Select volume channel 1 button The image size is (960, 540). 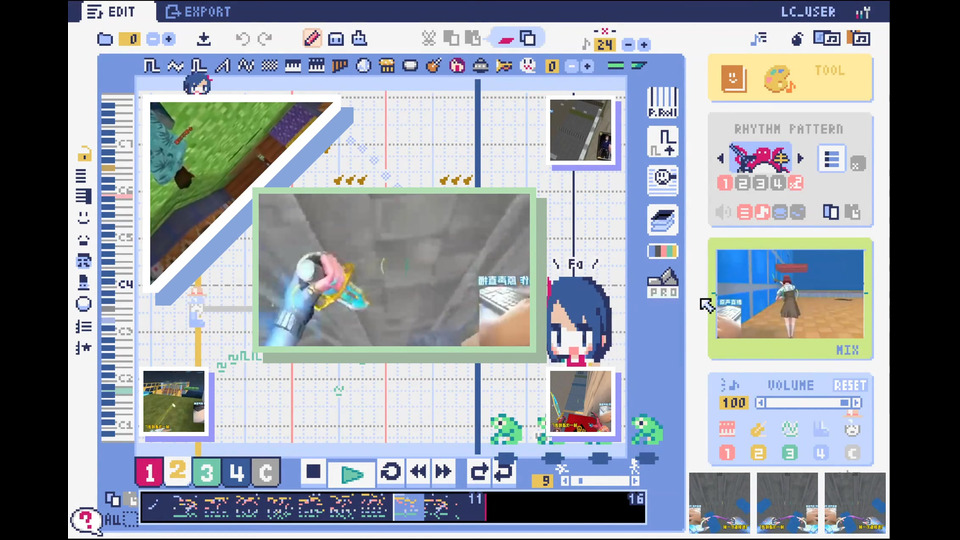727,453
